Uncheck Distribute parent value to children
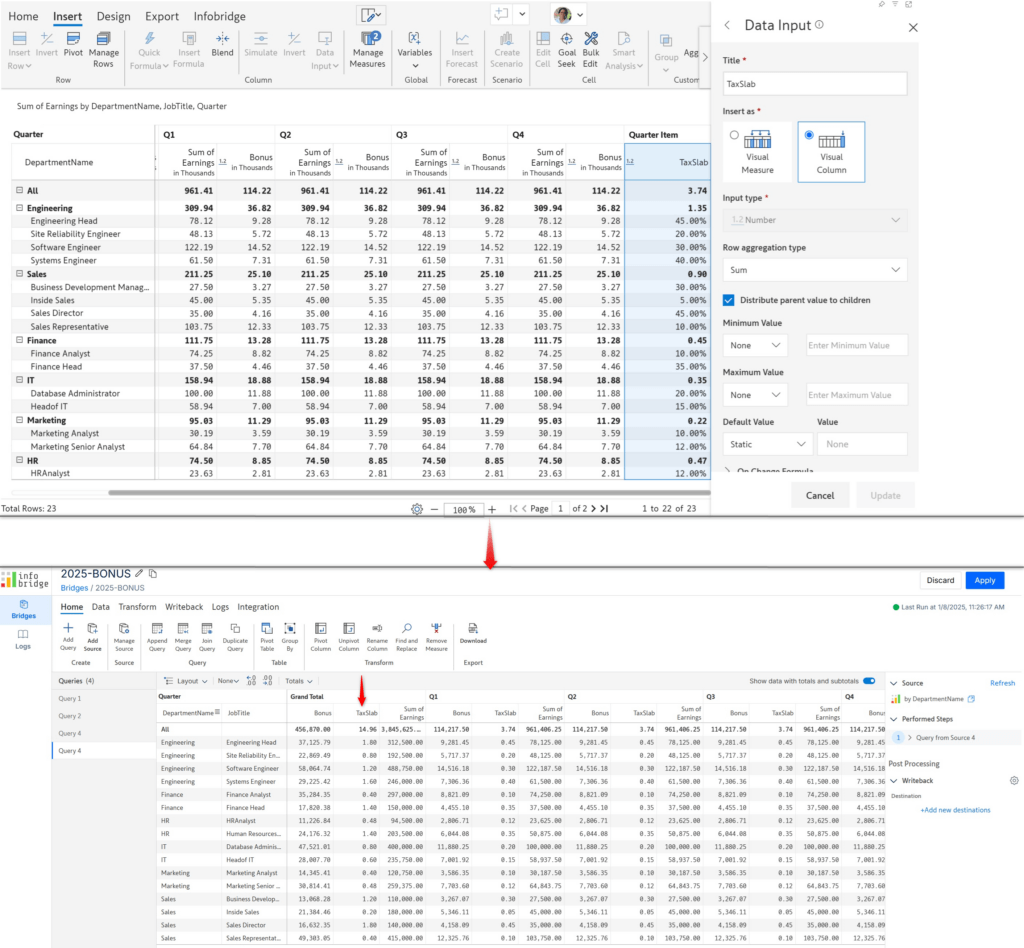The height and width of the screenshot is (948, 1024). (x=729, y=299)
